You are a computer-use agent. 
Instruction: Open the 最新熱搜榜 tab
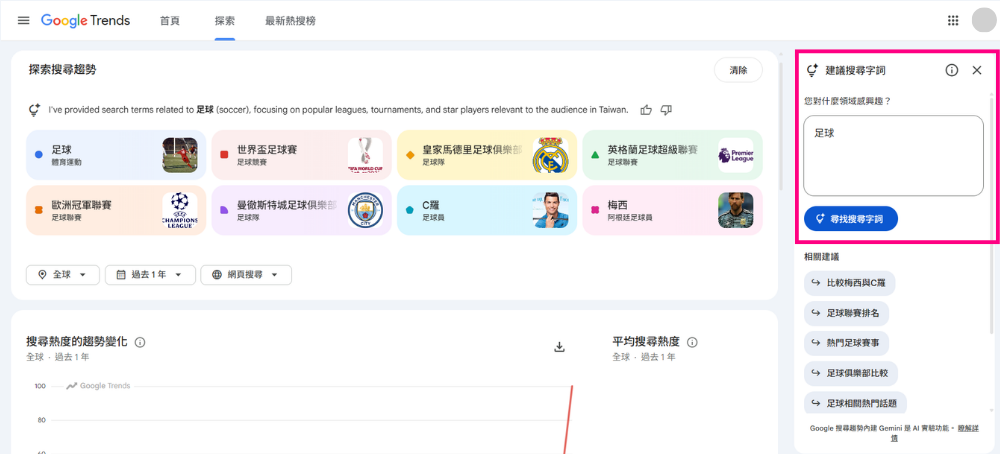(290, 20)
